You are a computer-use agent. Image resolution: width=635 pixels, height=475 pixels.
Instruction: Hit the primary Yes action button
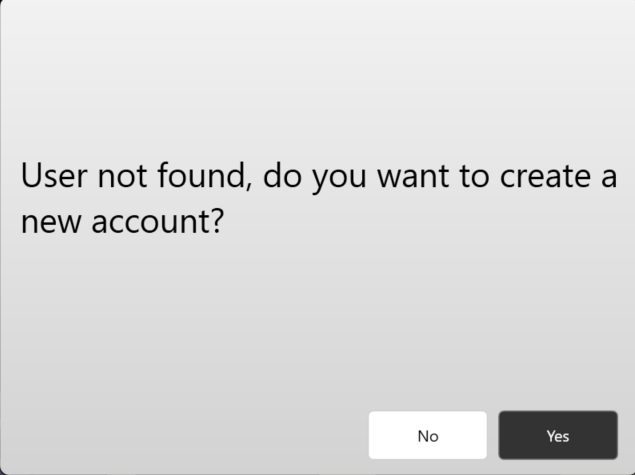[x=558, y=435]
